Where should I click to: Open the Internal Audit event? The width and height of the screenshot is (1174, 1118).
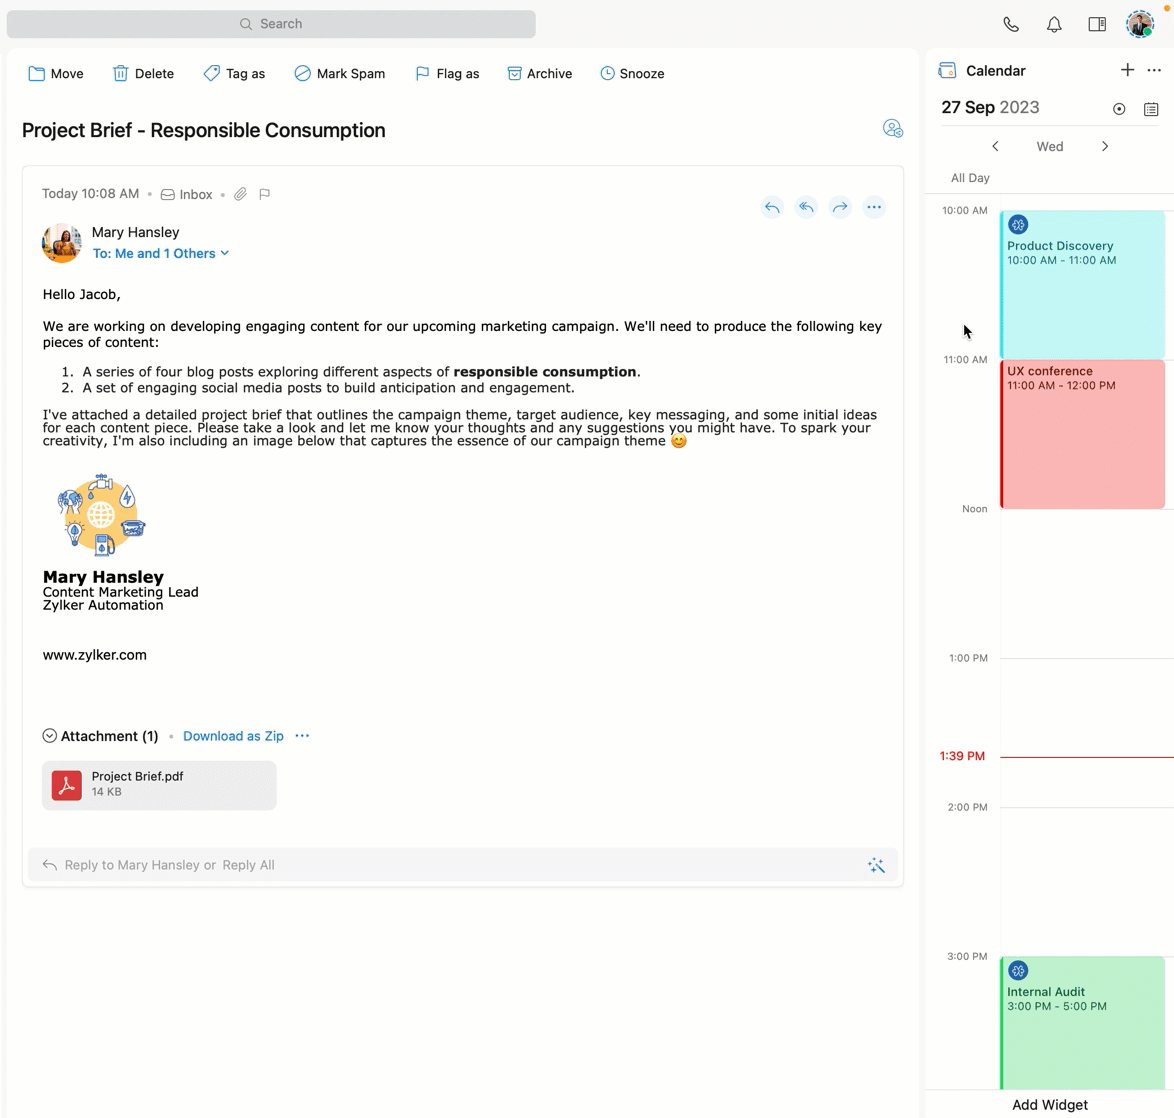click(x=1083, y=1023)
